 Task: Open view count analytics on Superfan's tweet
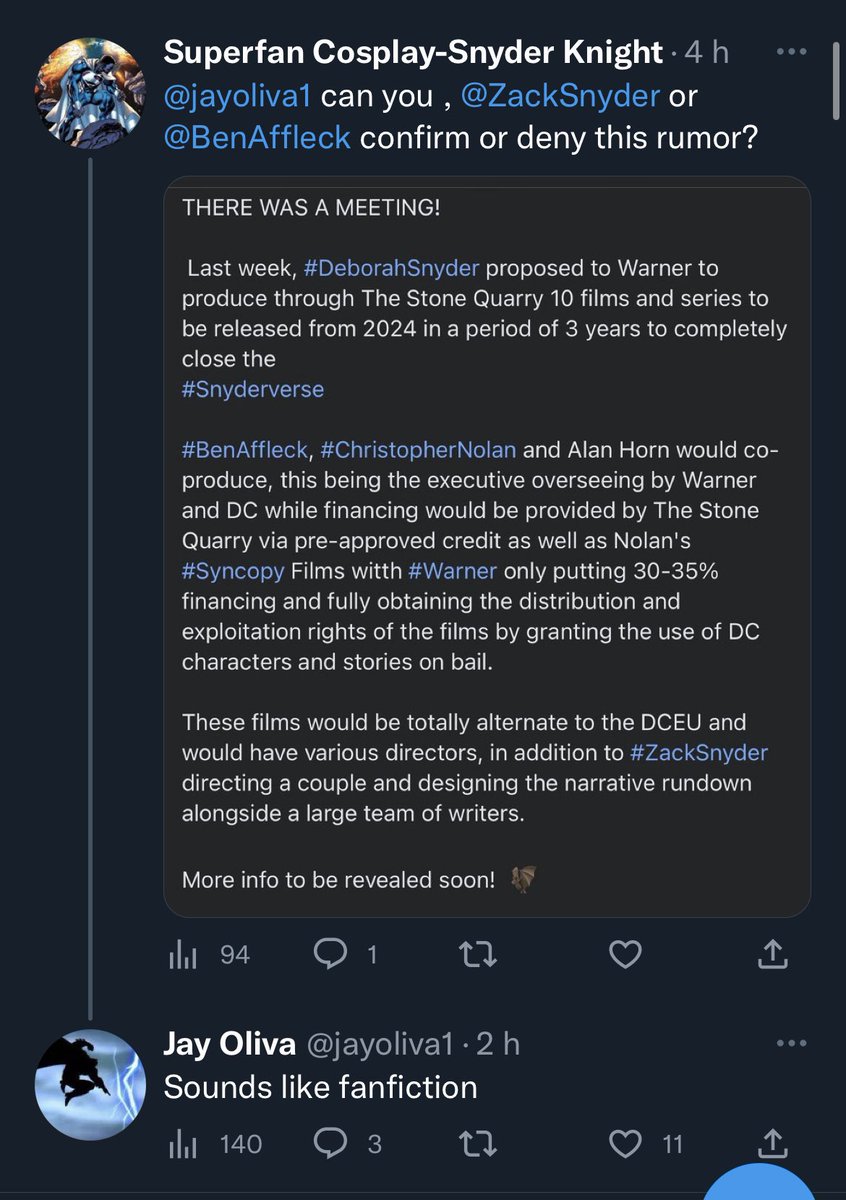208,956
